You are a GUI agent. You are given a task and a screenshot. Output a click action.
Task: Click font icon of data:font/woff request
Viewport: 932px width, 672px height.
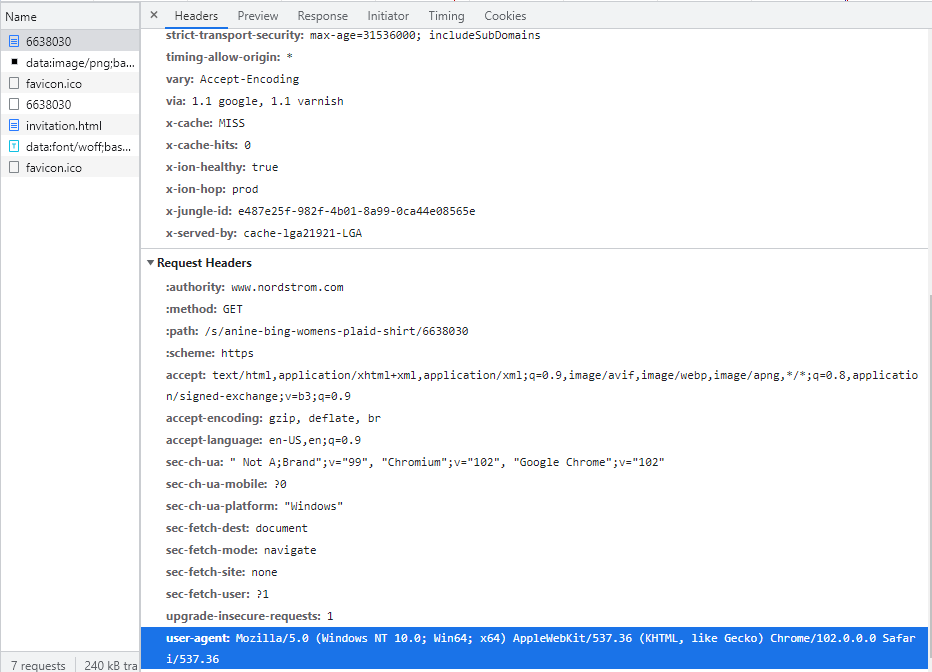[14, 146]
